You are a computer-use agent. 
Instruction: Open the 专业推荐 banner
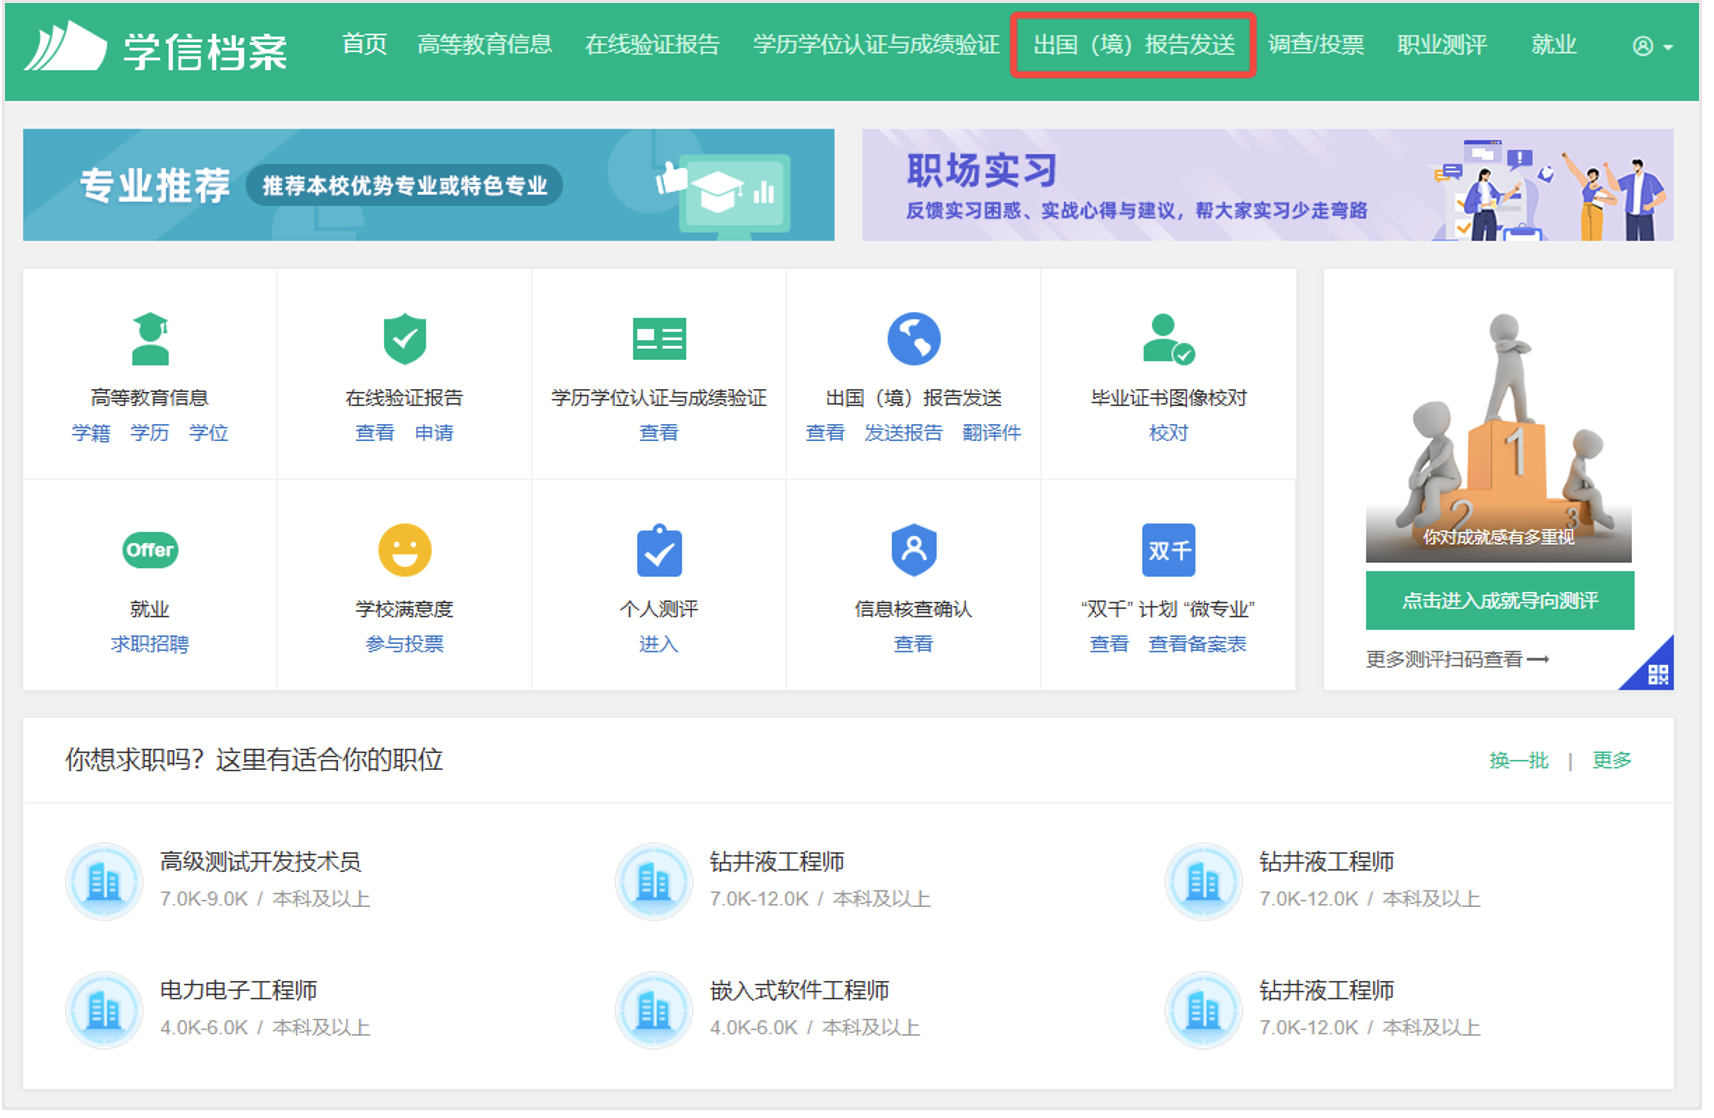428,185
